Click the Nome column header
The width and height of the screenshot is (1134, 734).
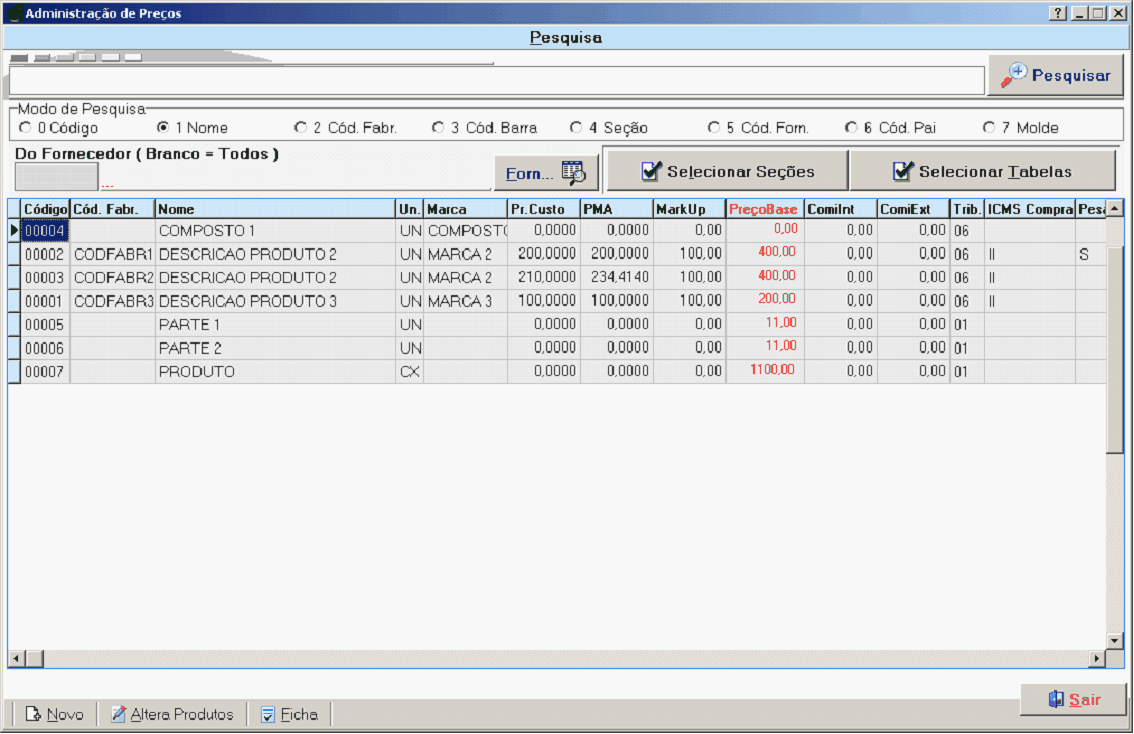pyautogui.click(x=275, y=209)
